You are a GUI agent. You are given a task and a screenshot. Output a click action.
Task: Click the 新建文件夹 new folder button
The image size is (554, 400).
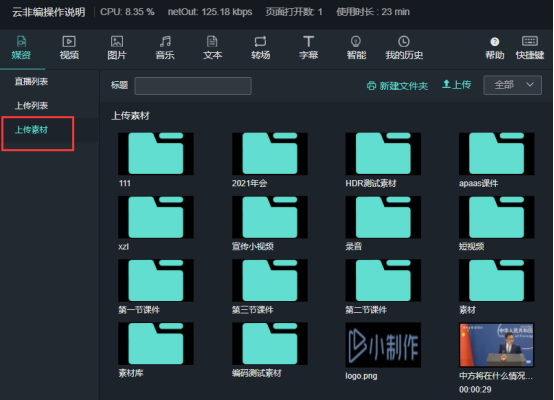(397, 86)
